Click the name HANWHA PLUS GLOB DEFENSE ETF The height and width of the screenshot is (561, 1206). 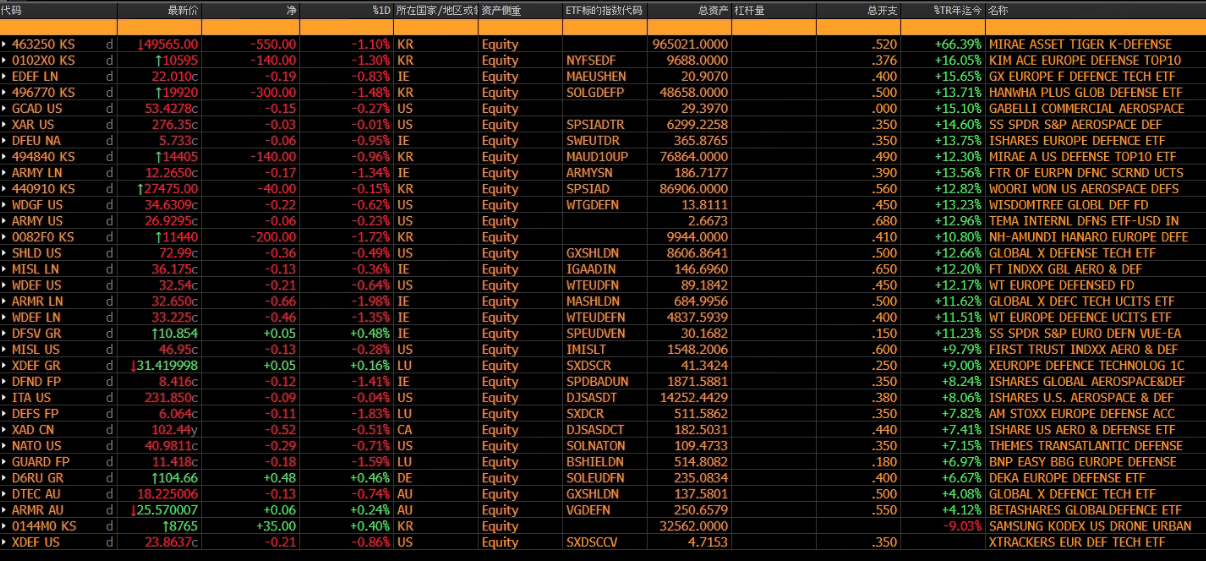click(x=1085, y=92)
